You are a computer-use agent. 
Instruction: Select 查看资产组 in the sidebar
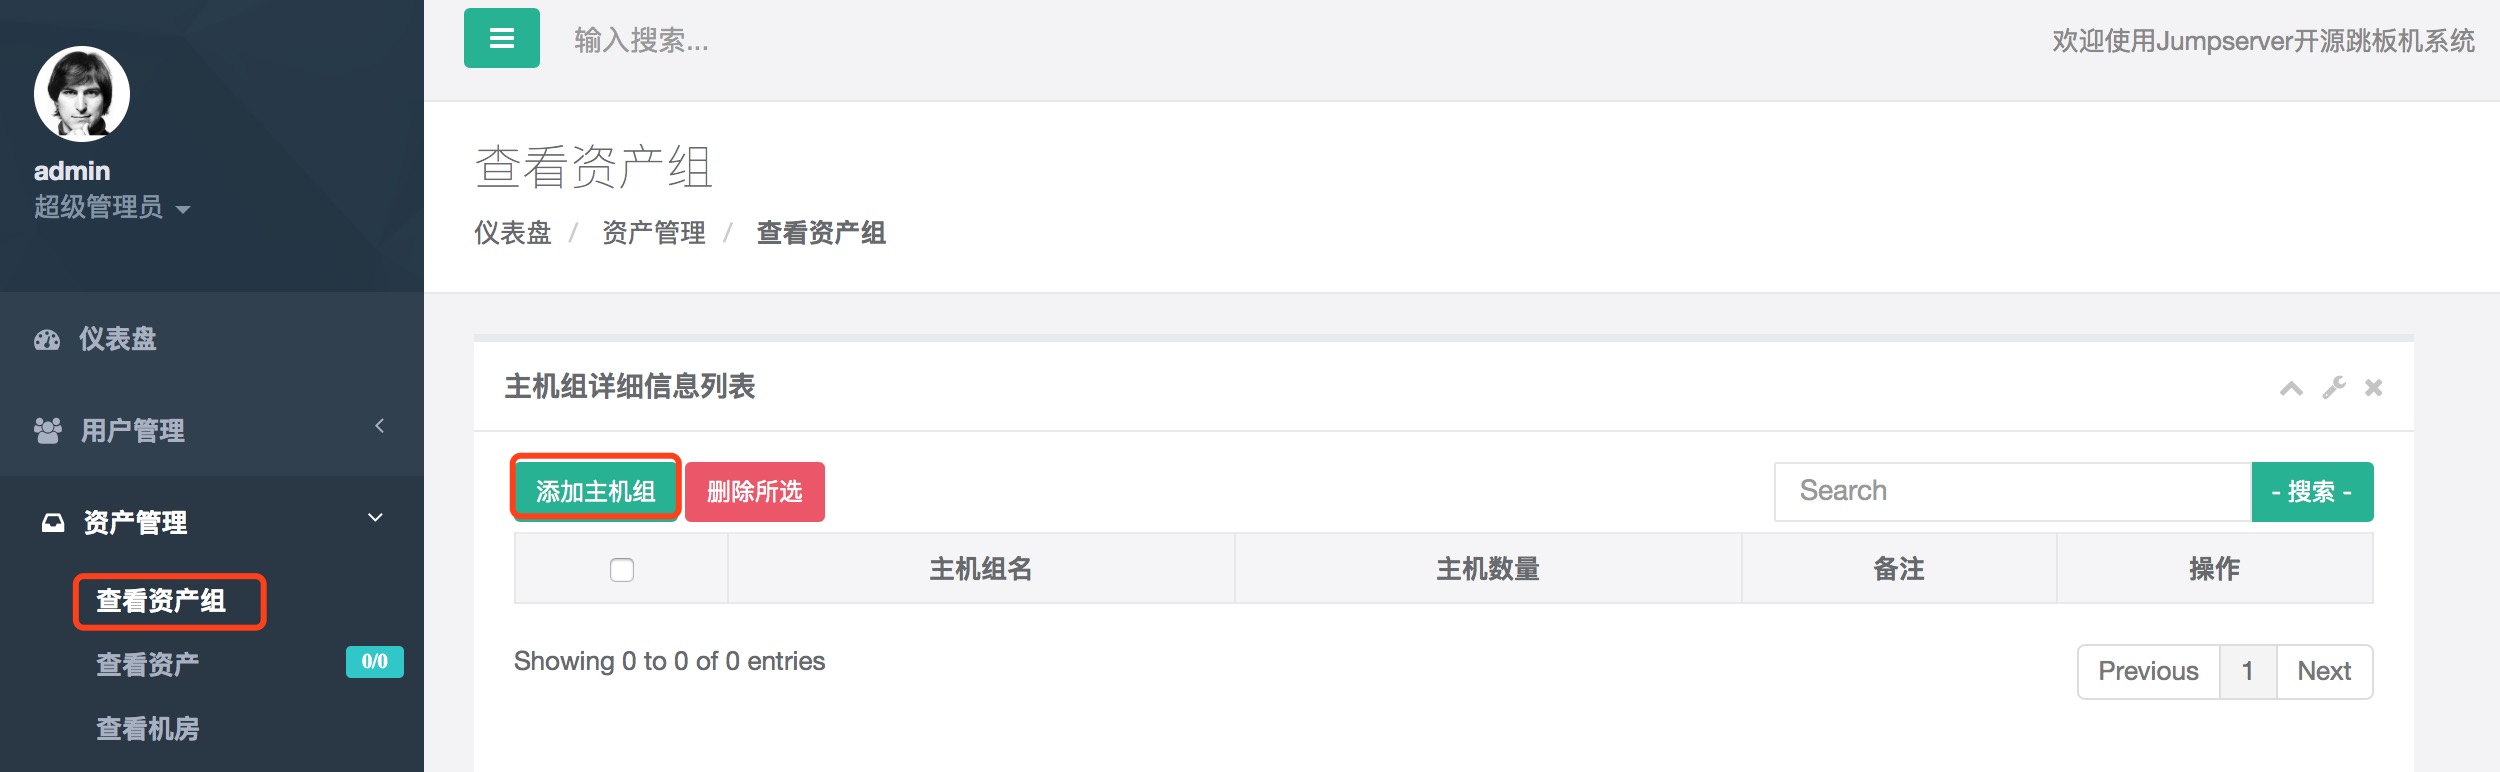[x=161, y=601]
